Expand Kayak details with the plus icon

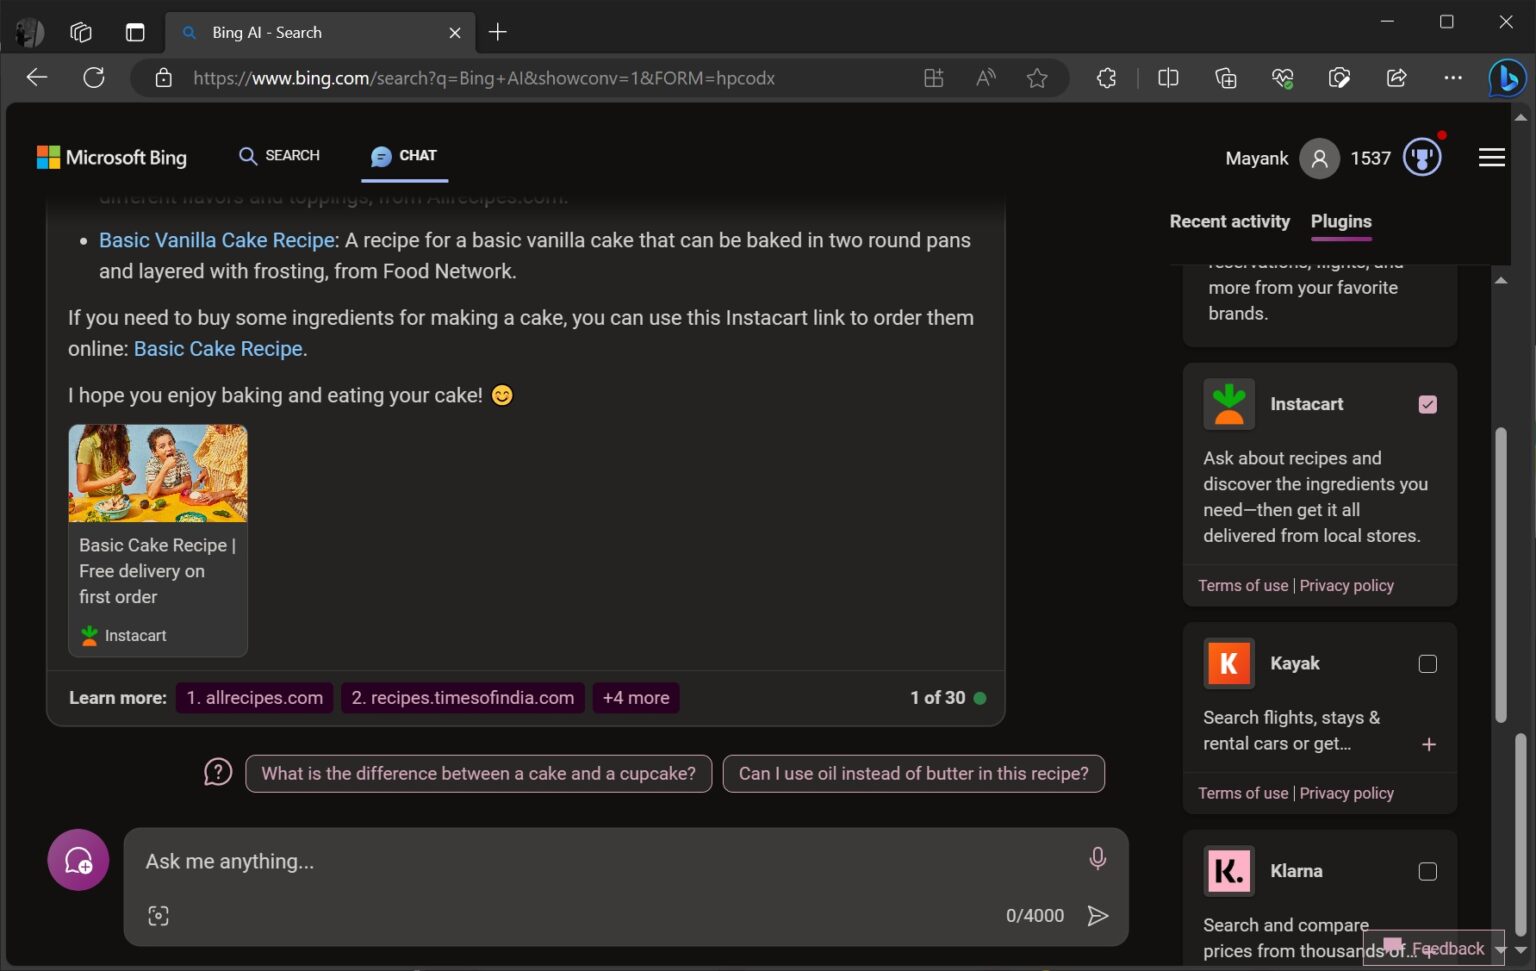click(1428, 744)
